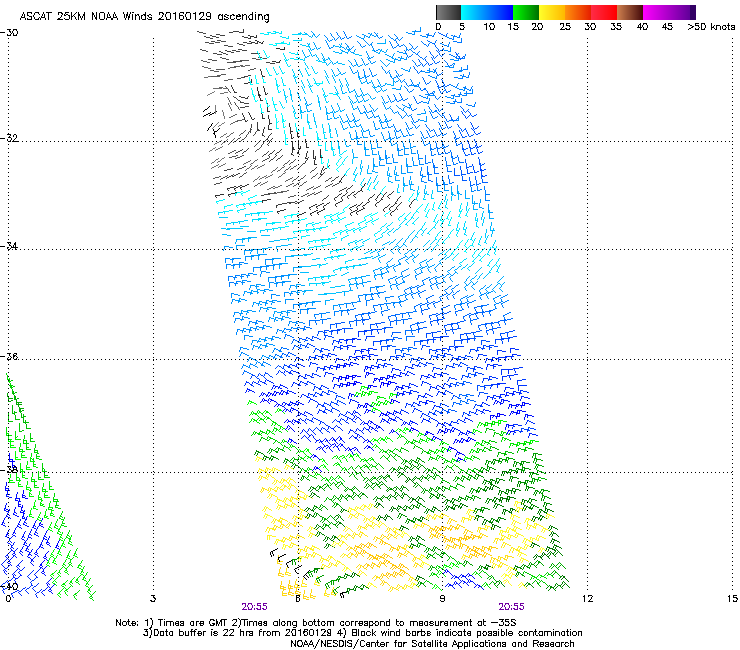Click the '15' longitude axis label

point(732,599)
